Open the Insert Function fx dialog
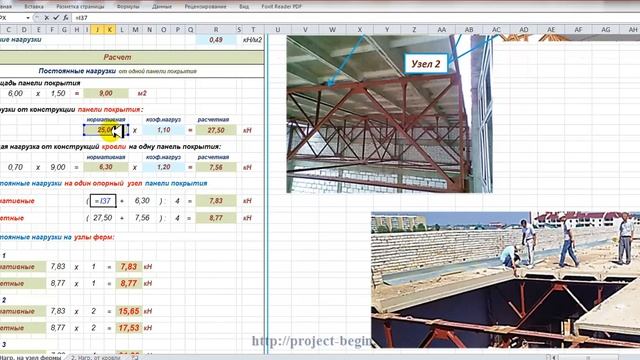The image size is (640, 360). 65,18
